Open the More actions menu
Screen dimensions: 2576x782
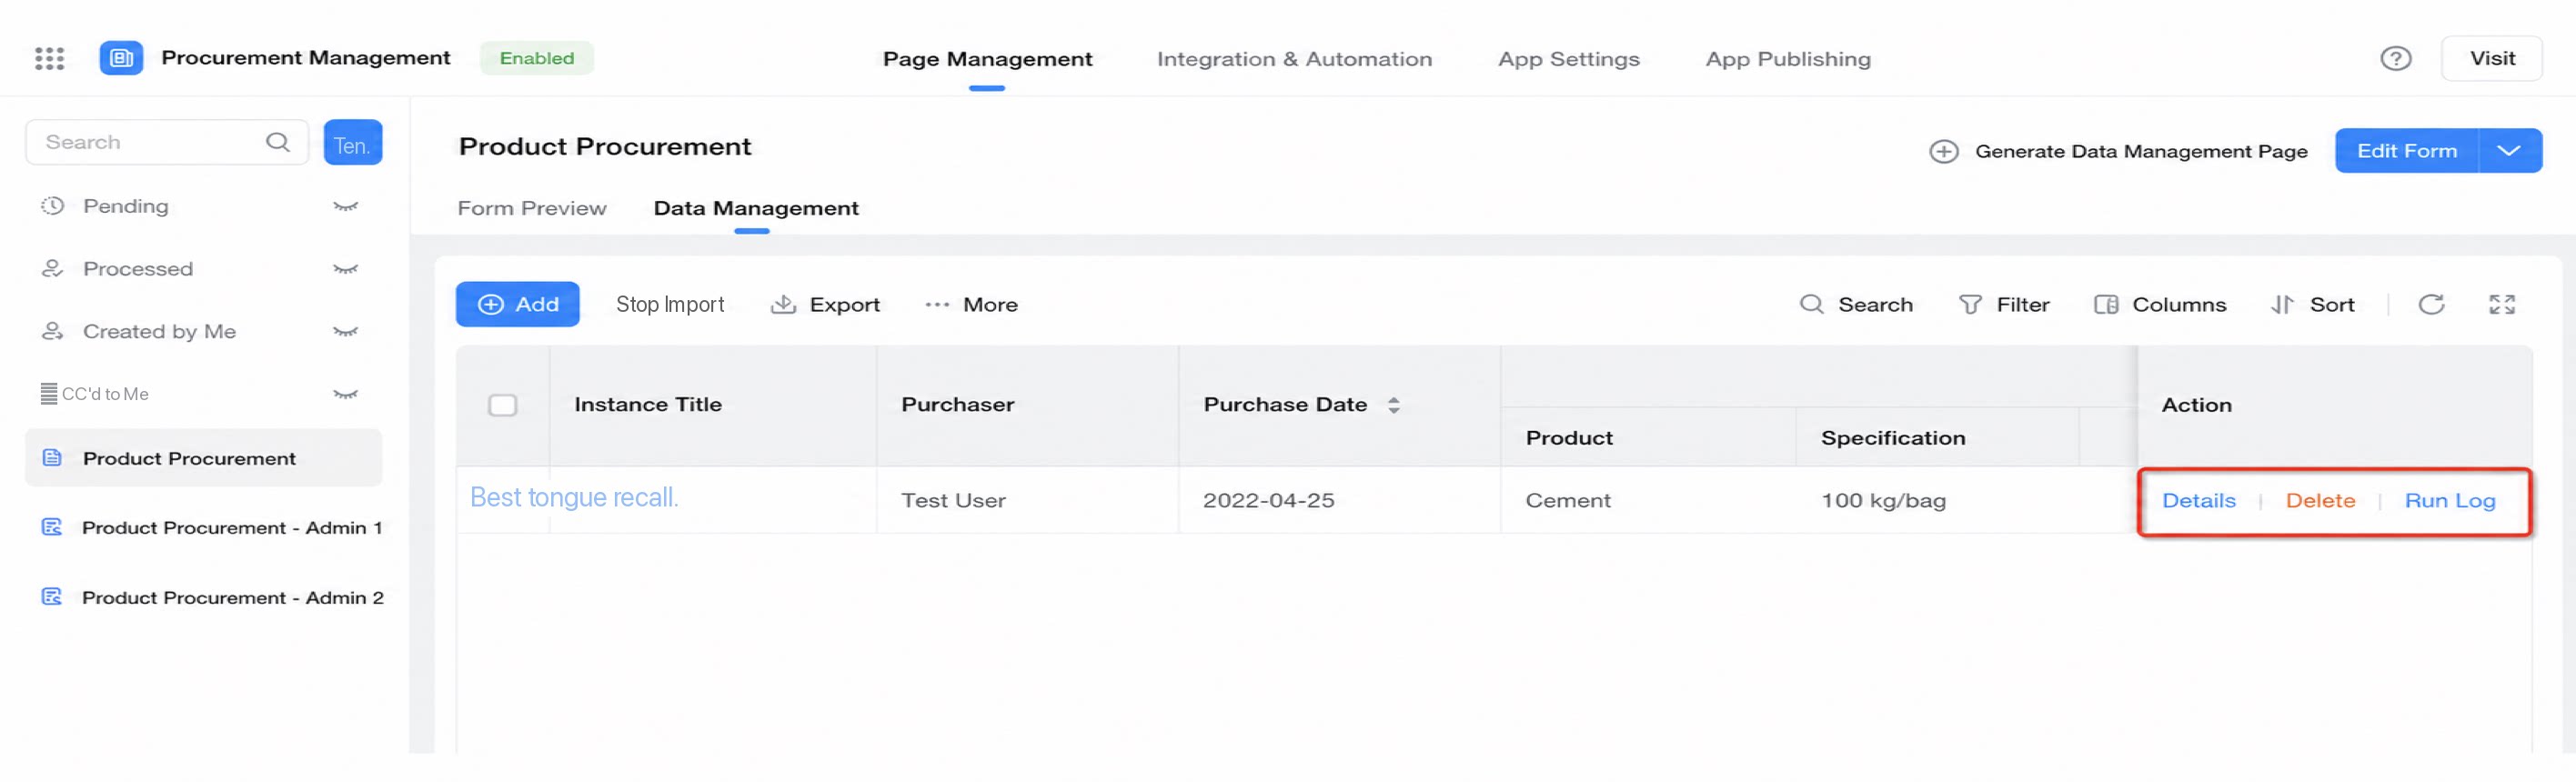(971, 305)
